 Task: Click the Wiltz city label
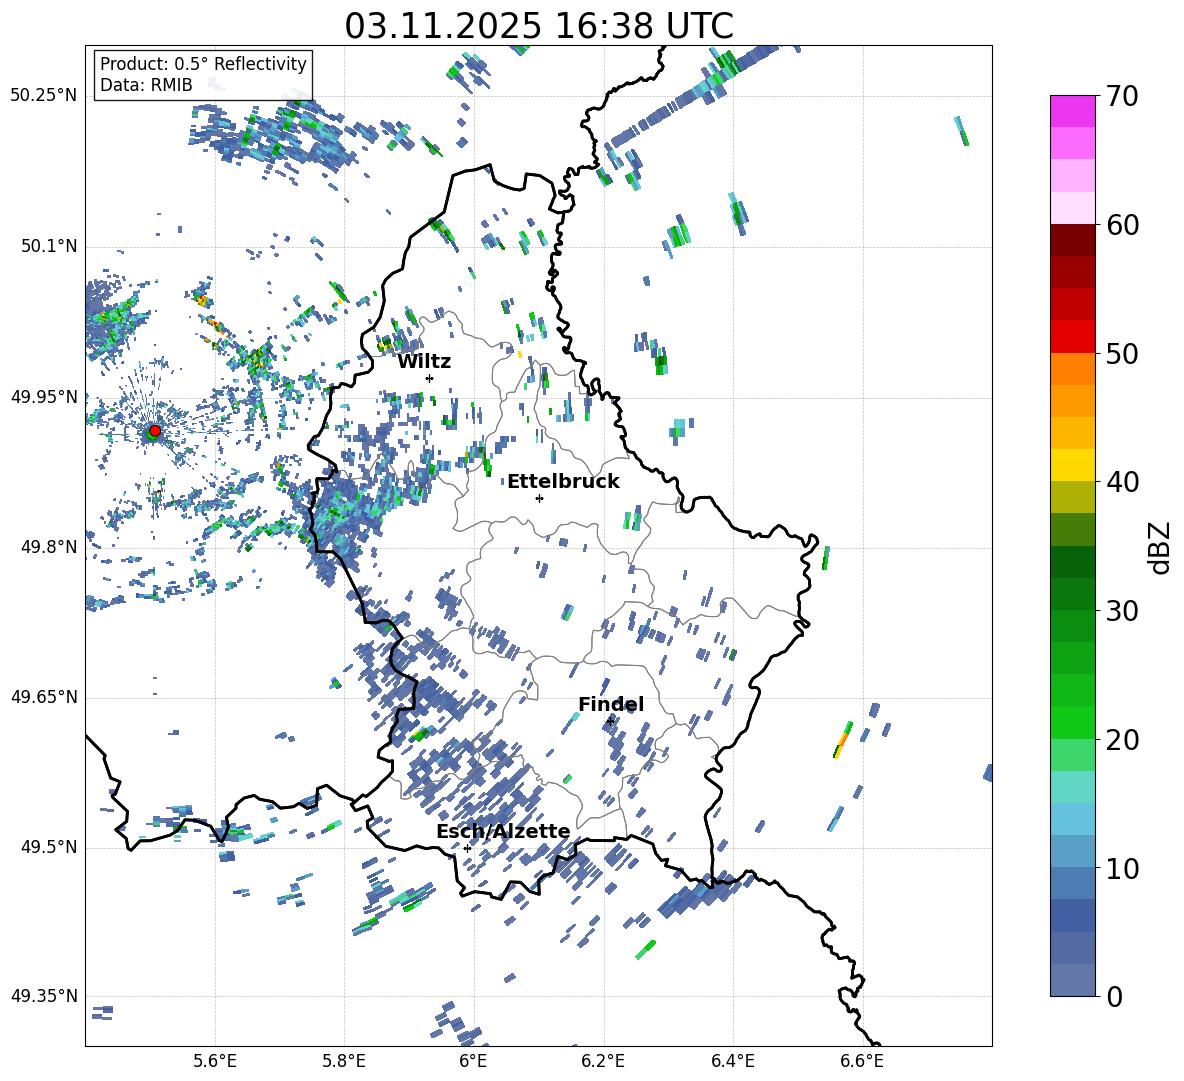point(424,361)
